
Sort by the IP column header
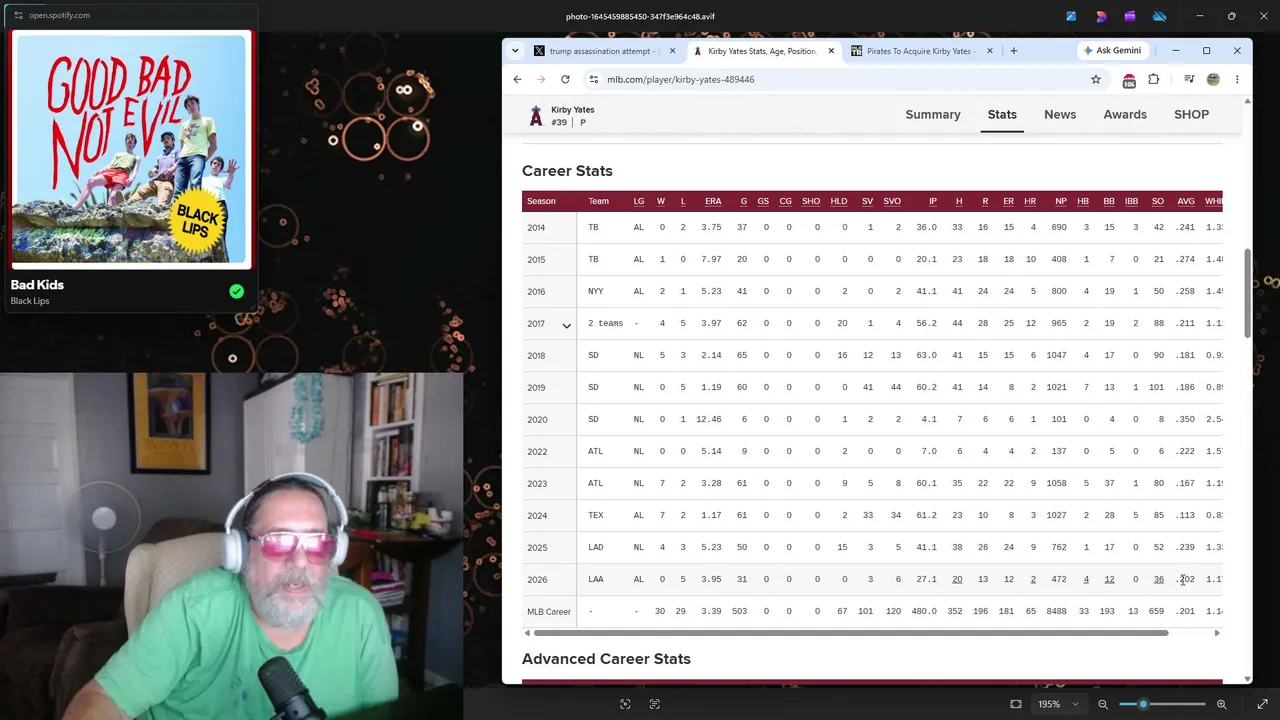click(933, 201)
